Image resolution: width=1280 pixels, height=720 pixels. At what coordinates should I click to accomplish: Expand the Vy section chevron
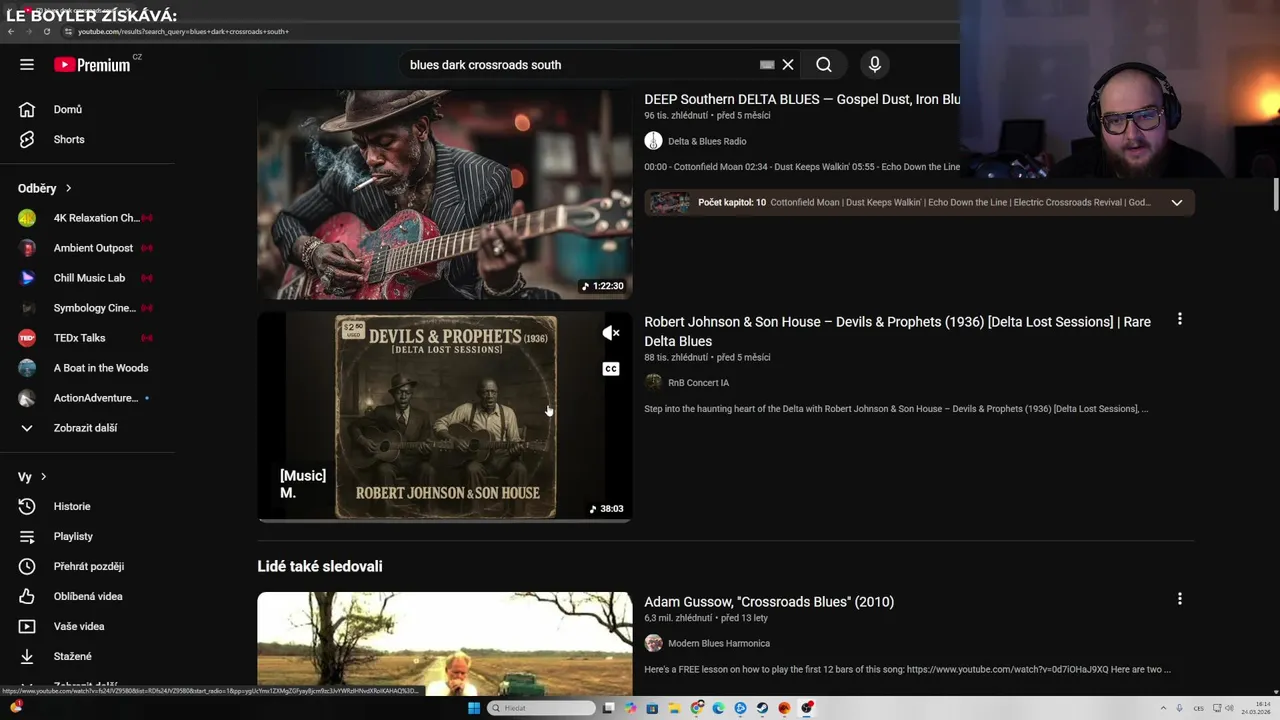[43, 477]
